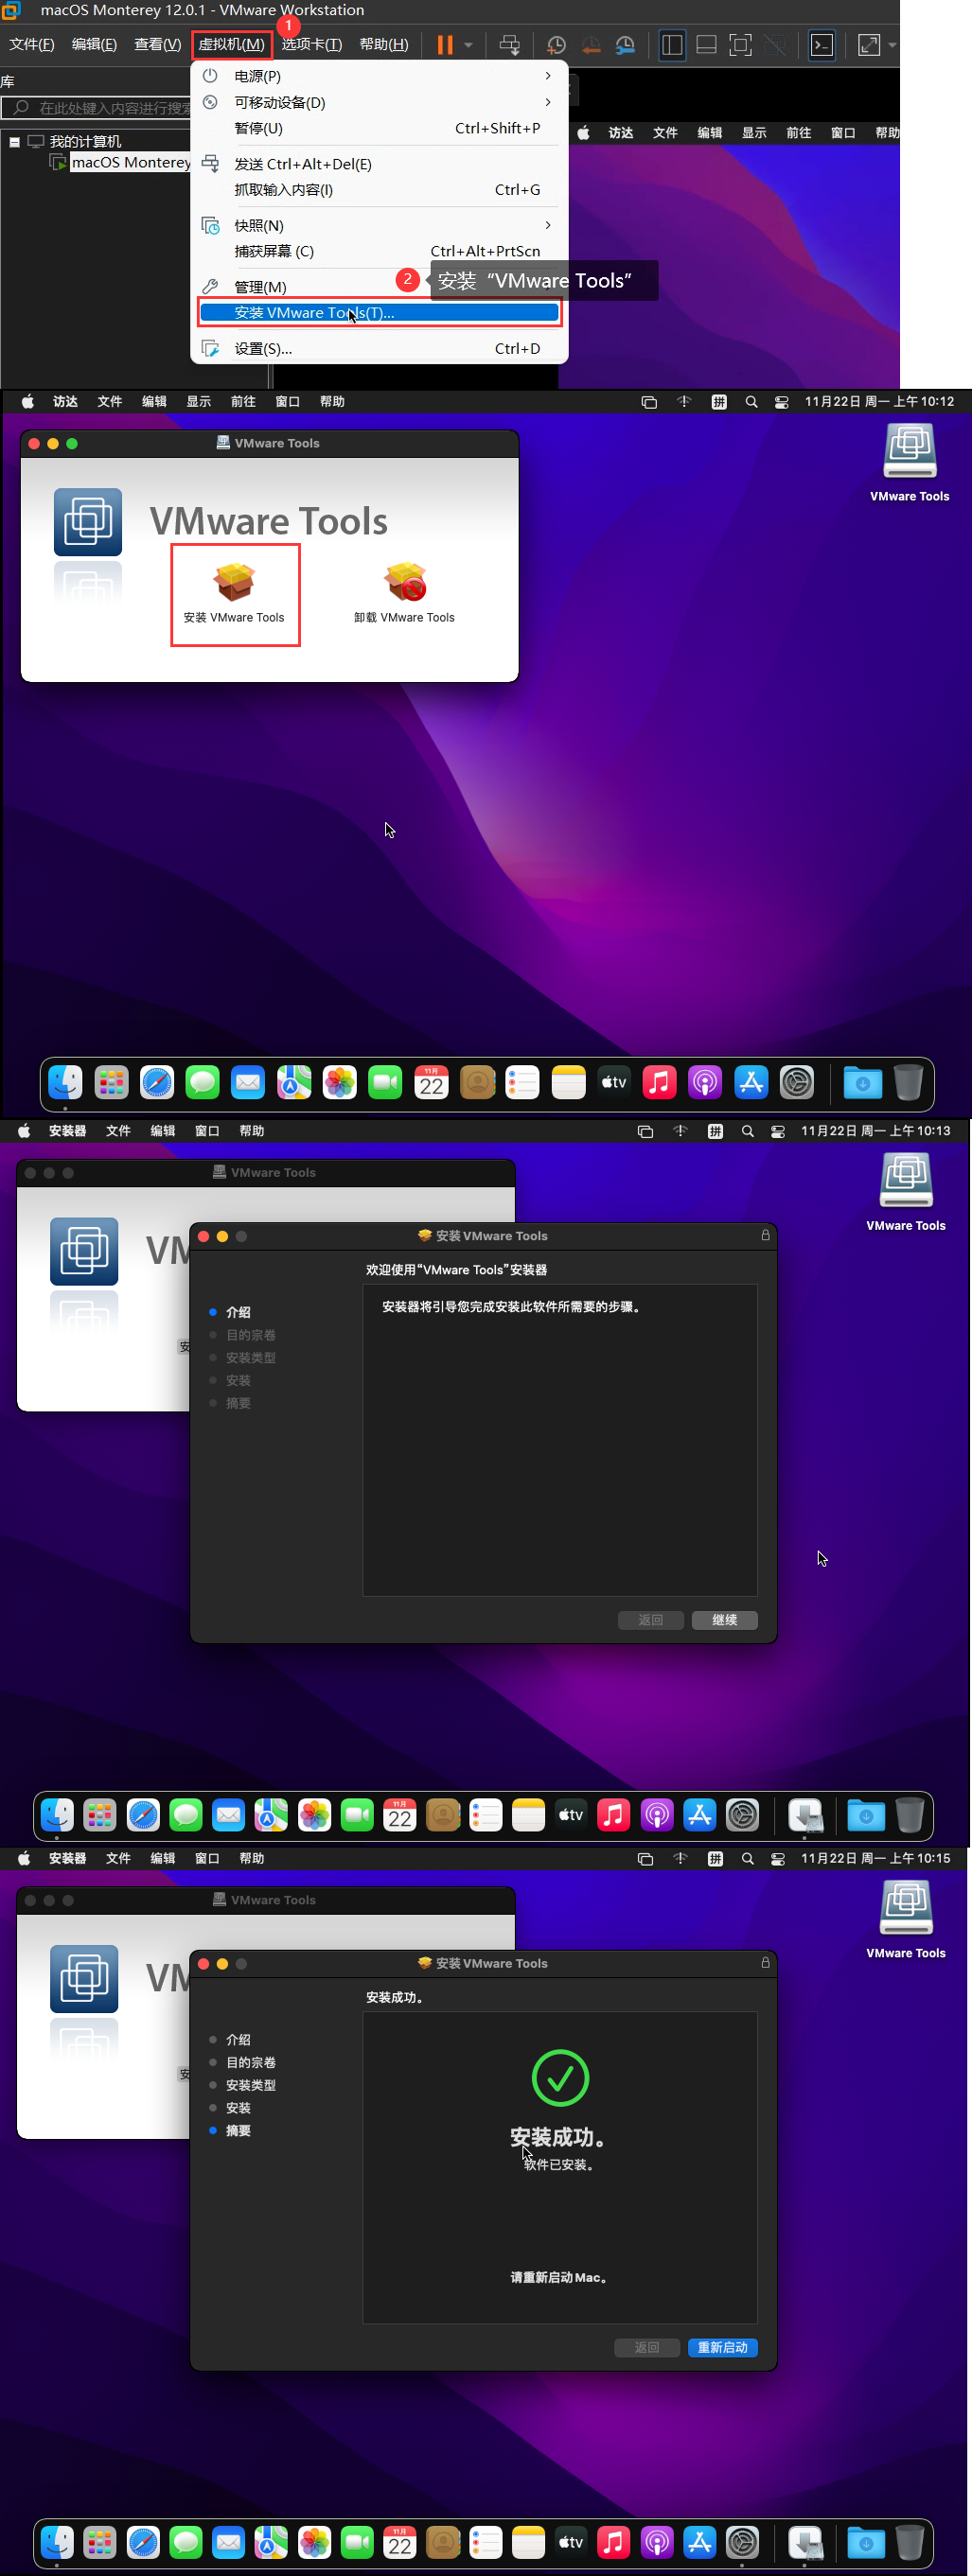972x2576 pixels.
Task: Click the Trash in the 10:15 desktop dock
Action: [909, 2542]
